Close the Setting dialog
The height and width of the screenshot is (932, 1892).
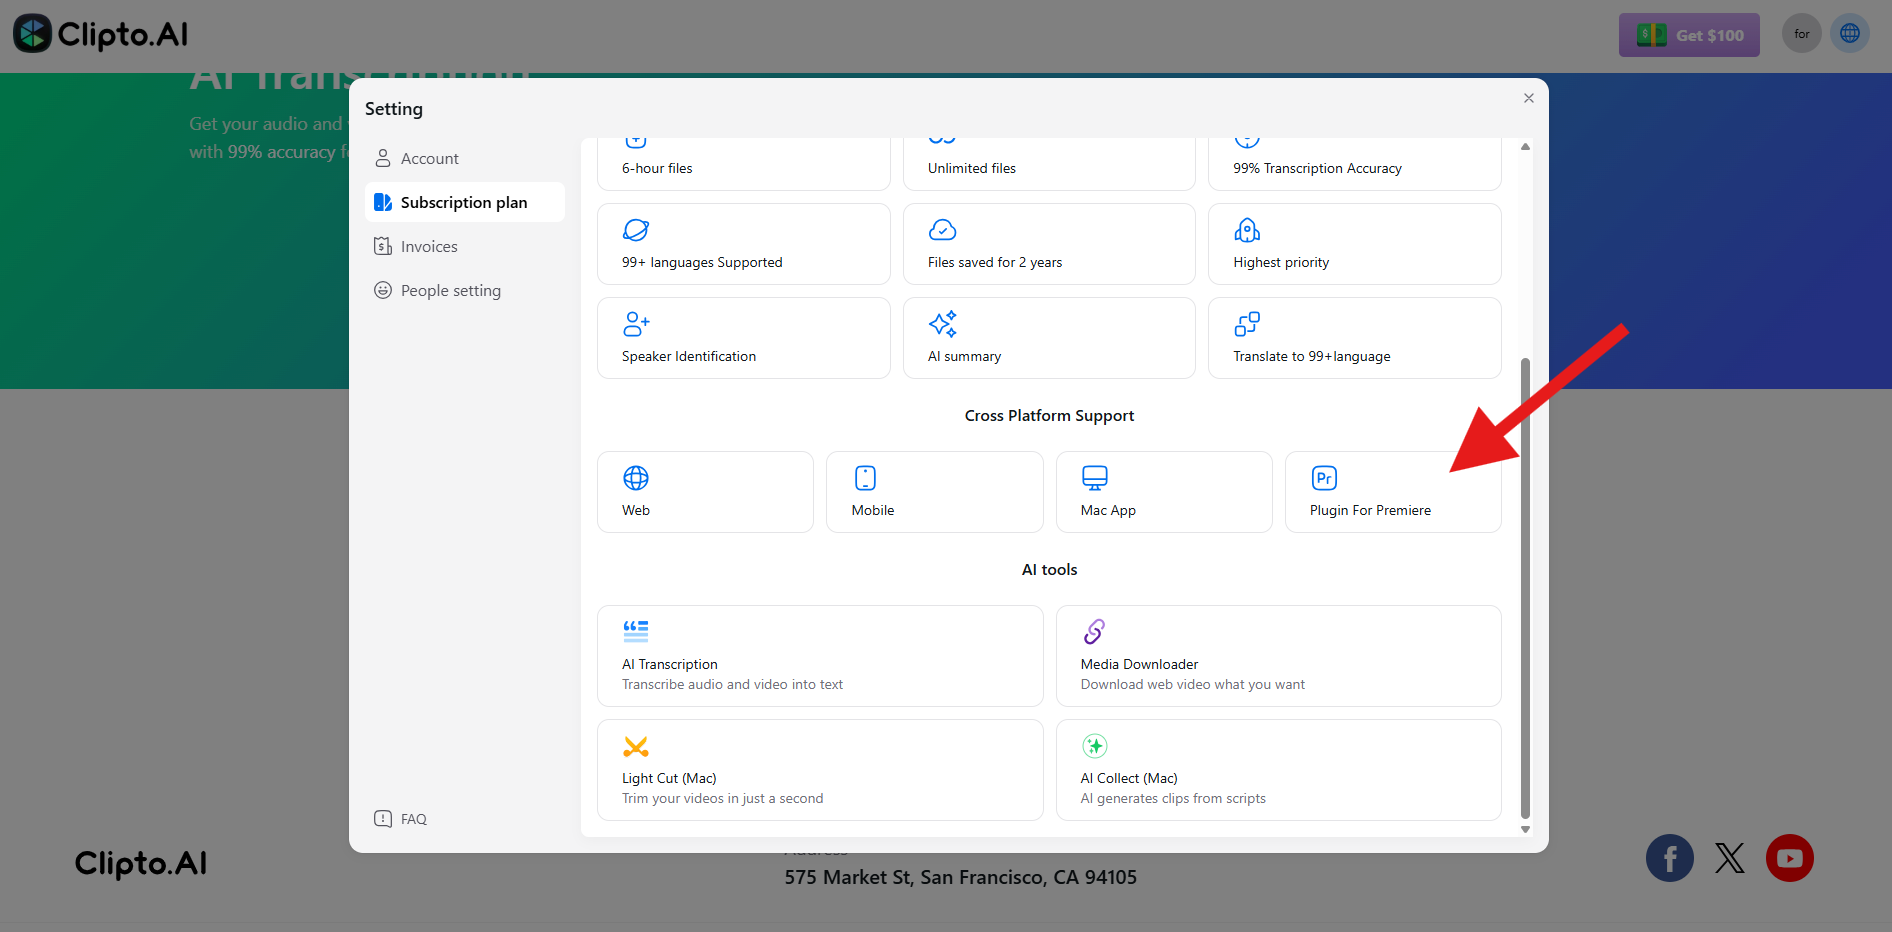pos(1528,98)
